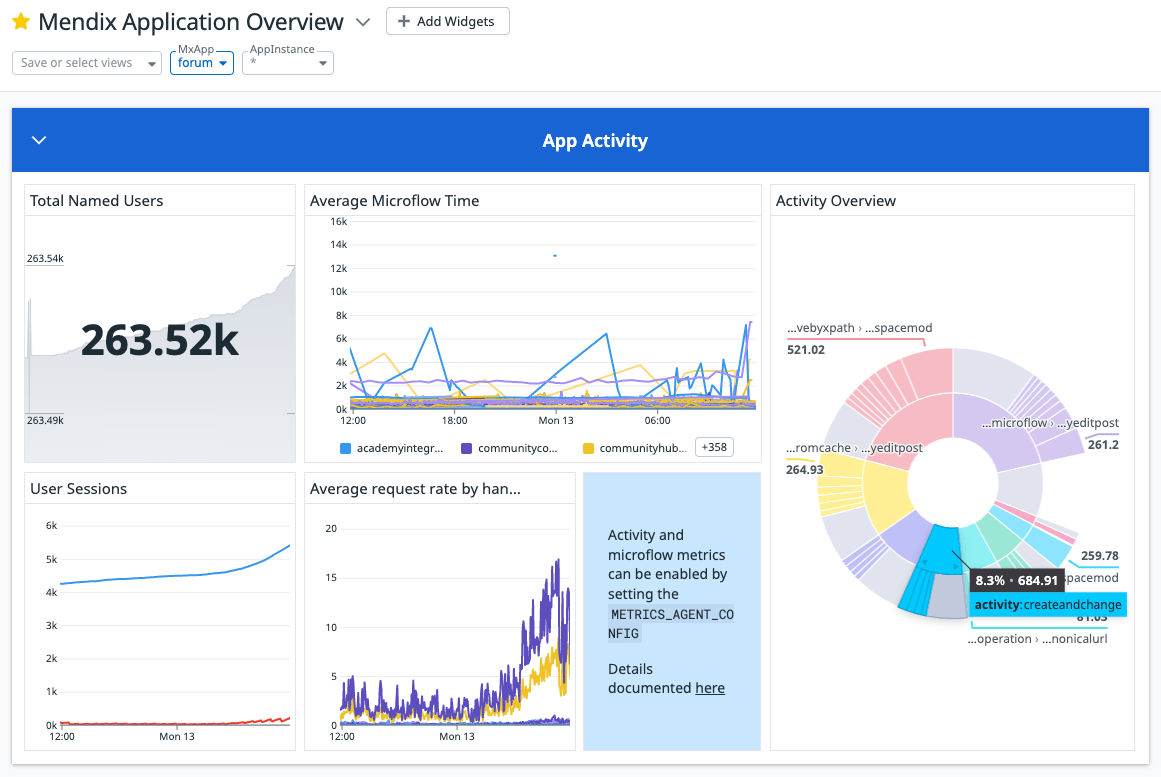Click the 263.49k axis min label
Screen dimensions: 1161x777
45,420
